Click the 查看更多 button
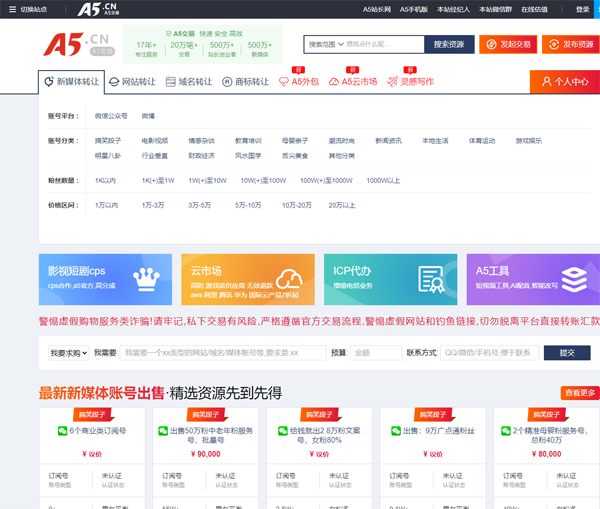600x509 pixels. (x=580, y=393)
